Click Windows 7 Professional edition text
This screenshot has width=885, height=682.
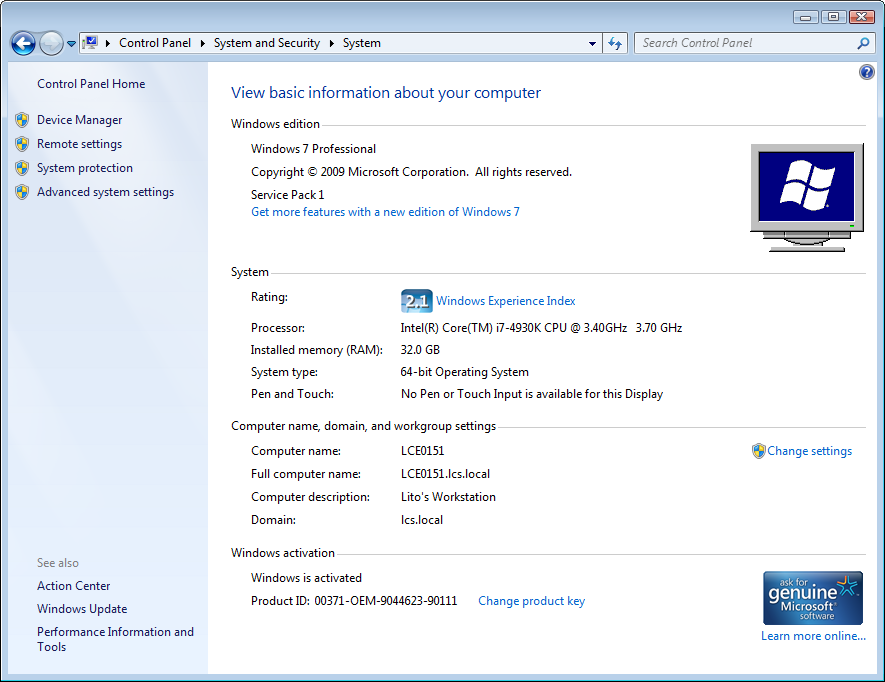313,149
